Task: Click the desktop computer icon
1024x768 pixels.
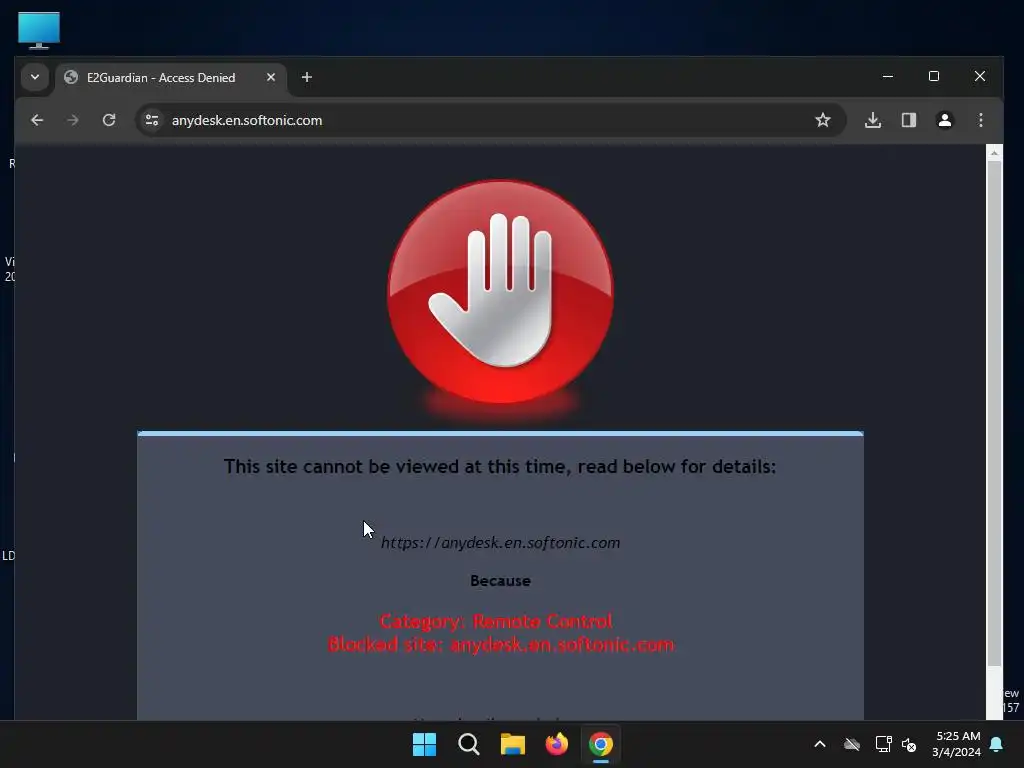Action: coord(39,29)
